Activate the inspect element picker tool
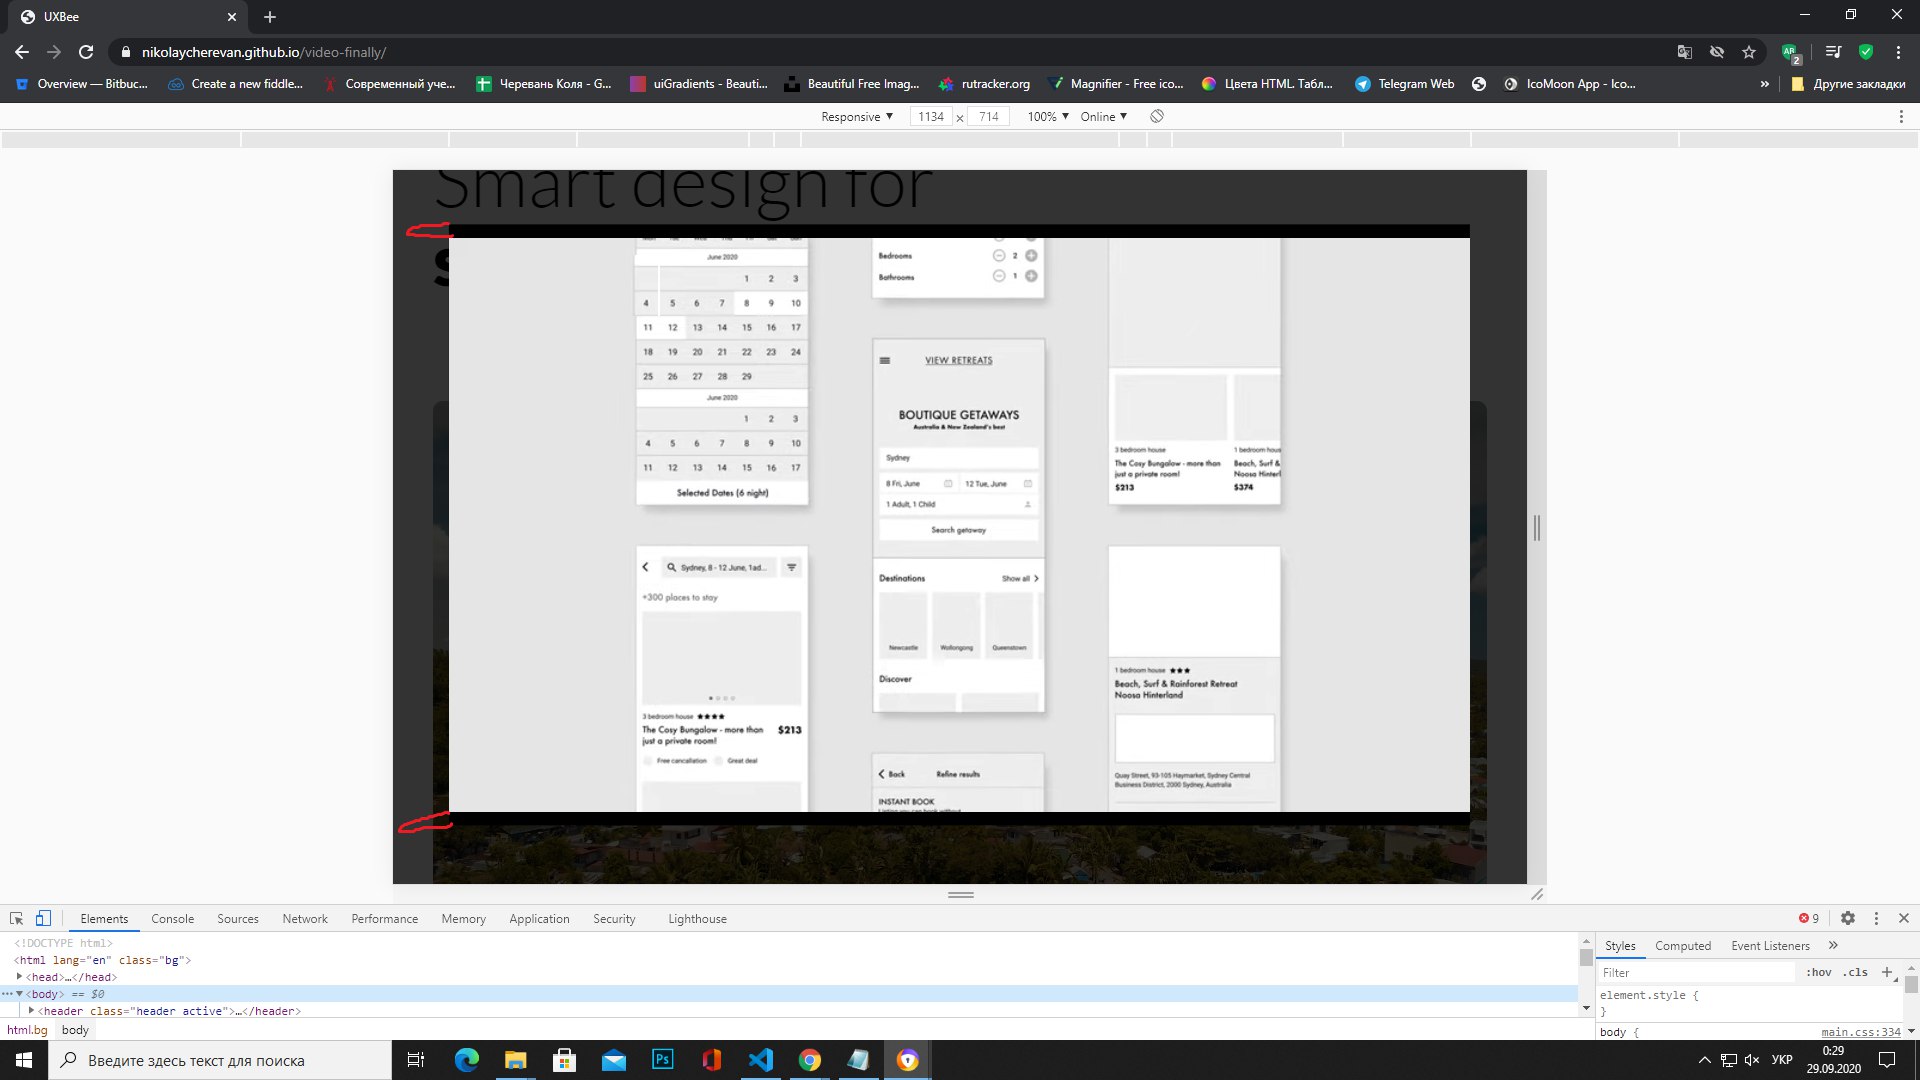 point(16,918)
